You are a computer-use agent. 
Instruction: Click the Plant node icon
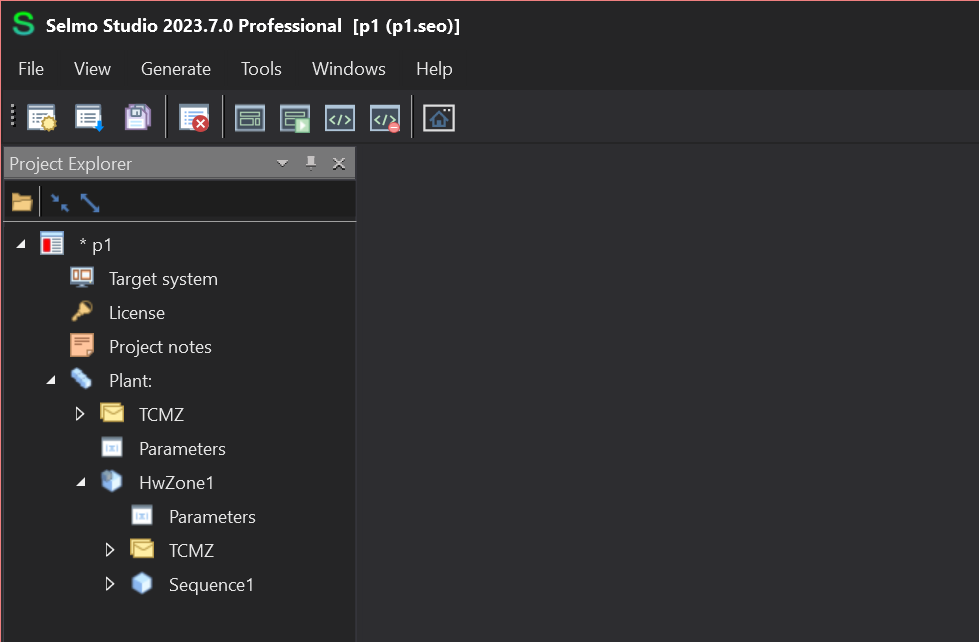[x=81, y=378]
